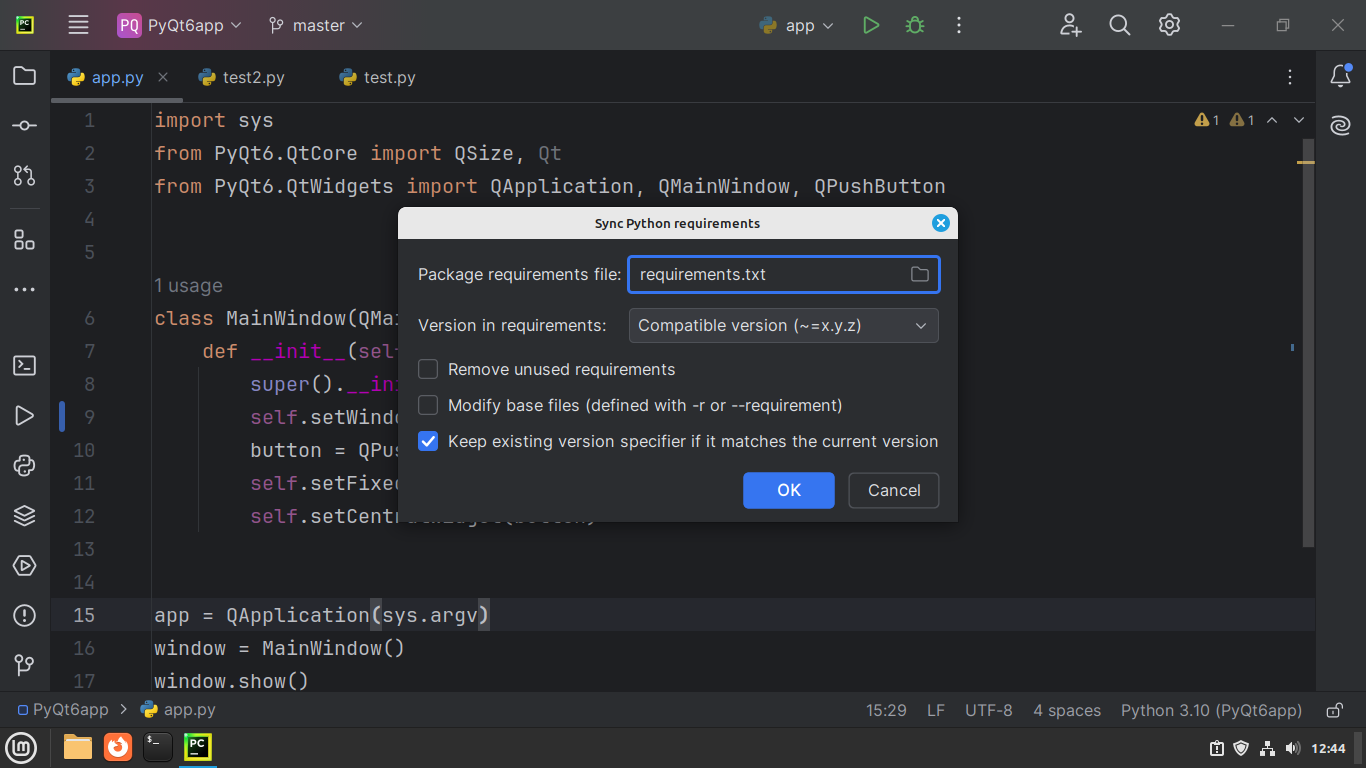1366x768 pixels.
Task: Open the Structure tool window icon
Action: (25, 240)
